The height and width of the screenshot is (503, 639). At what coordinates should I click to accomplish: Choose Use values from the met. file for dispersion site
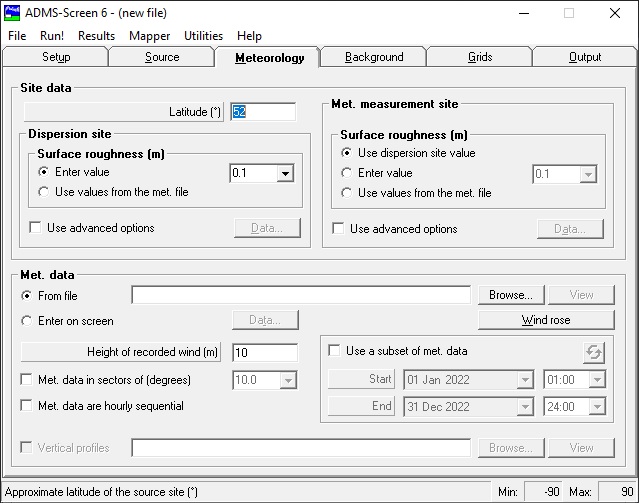[44, 191]
